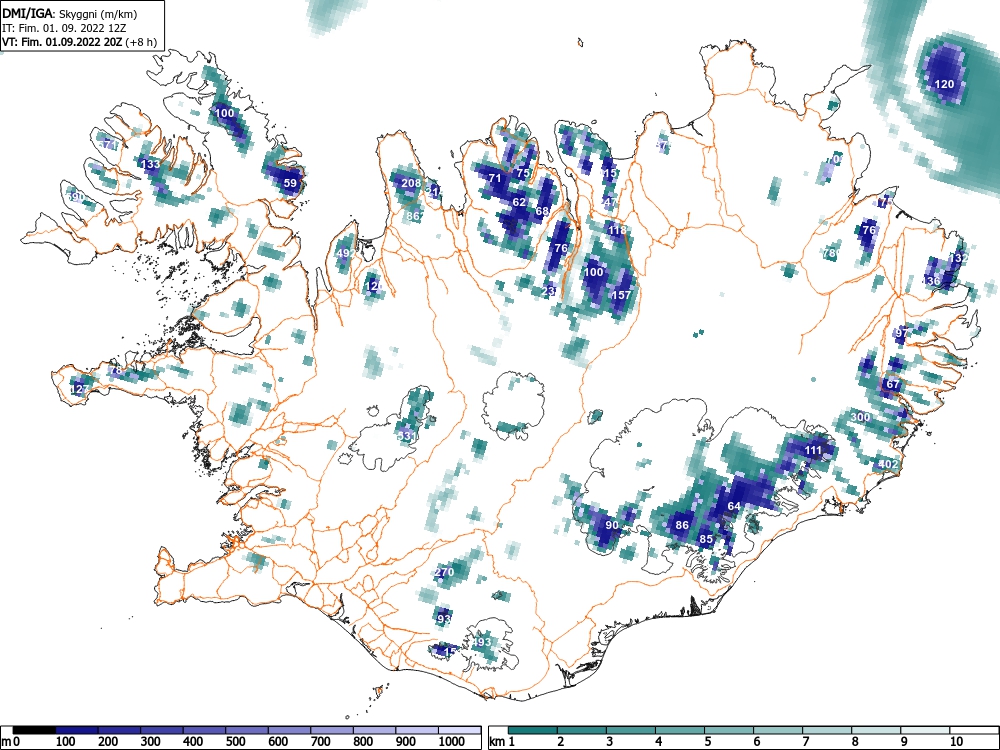Screen dimensions: 1000x750
Task: Click the darkest blue swatch between 100 and 200
Action: (x=77, y=730)
